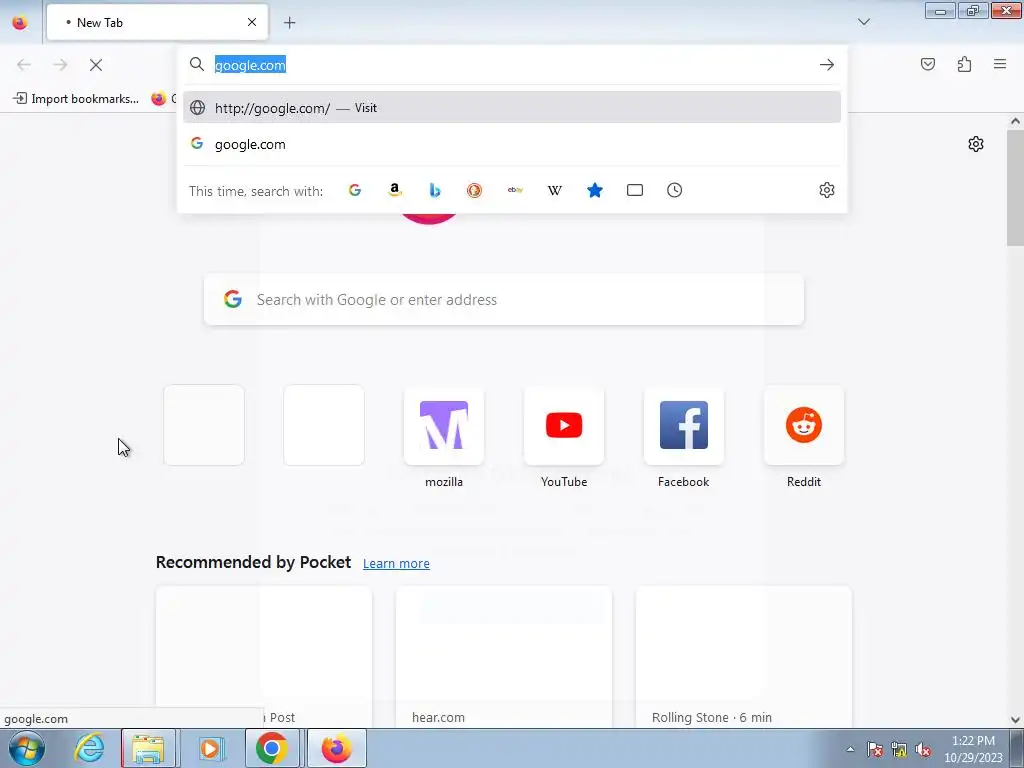Click the Action Center flag tray icon
This screenshot has width=1024, height=768.
[x=875, y=749]
